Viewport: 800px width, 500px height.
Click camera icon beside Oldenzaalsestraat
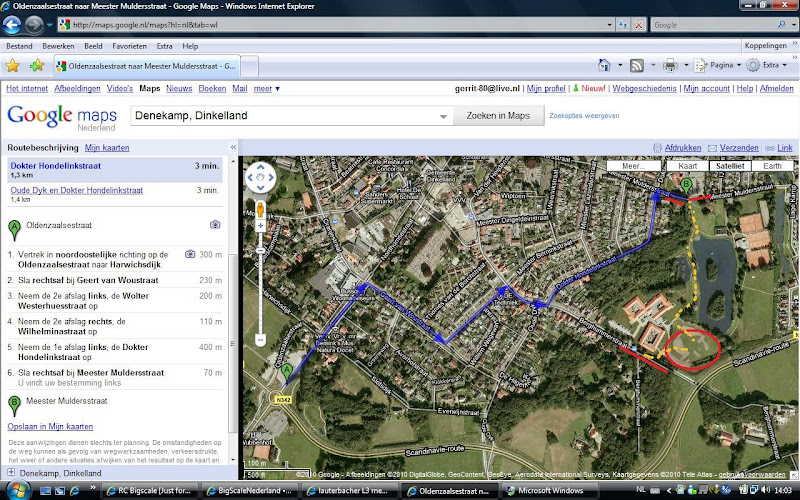tap(215, 224)
